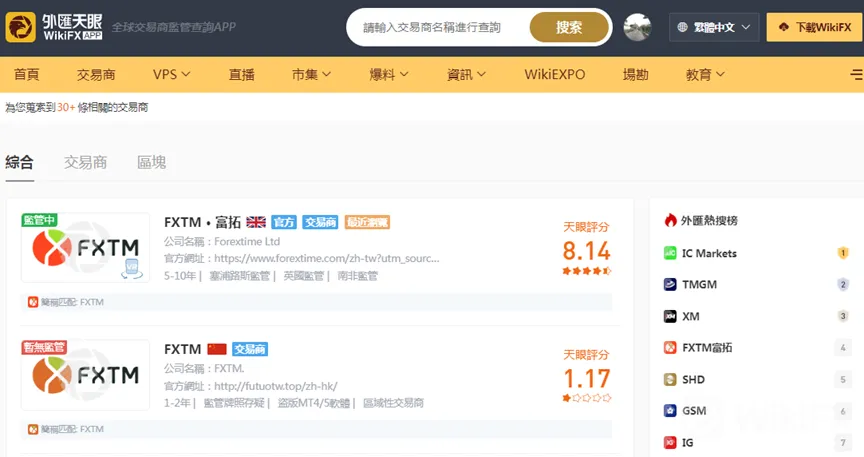Click the 英國監管 tag

pyautogui.click(x=304, y=276)
